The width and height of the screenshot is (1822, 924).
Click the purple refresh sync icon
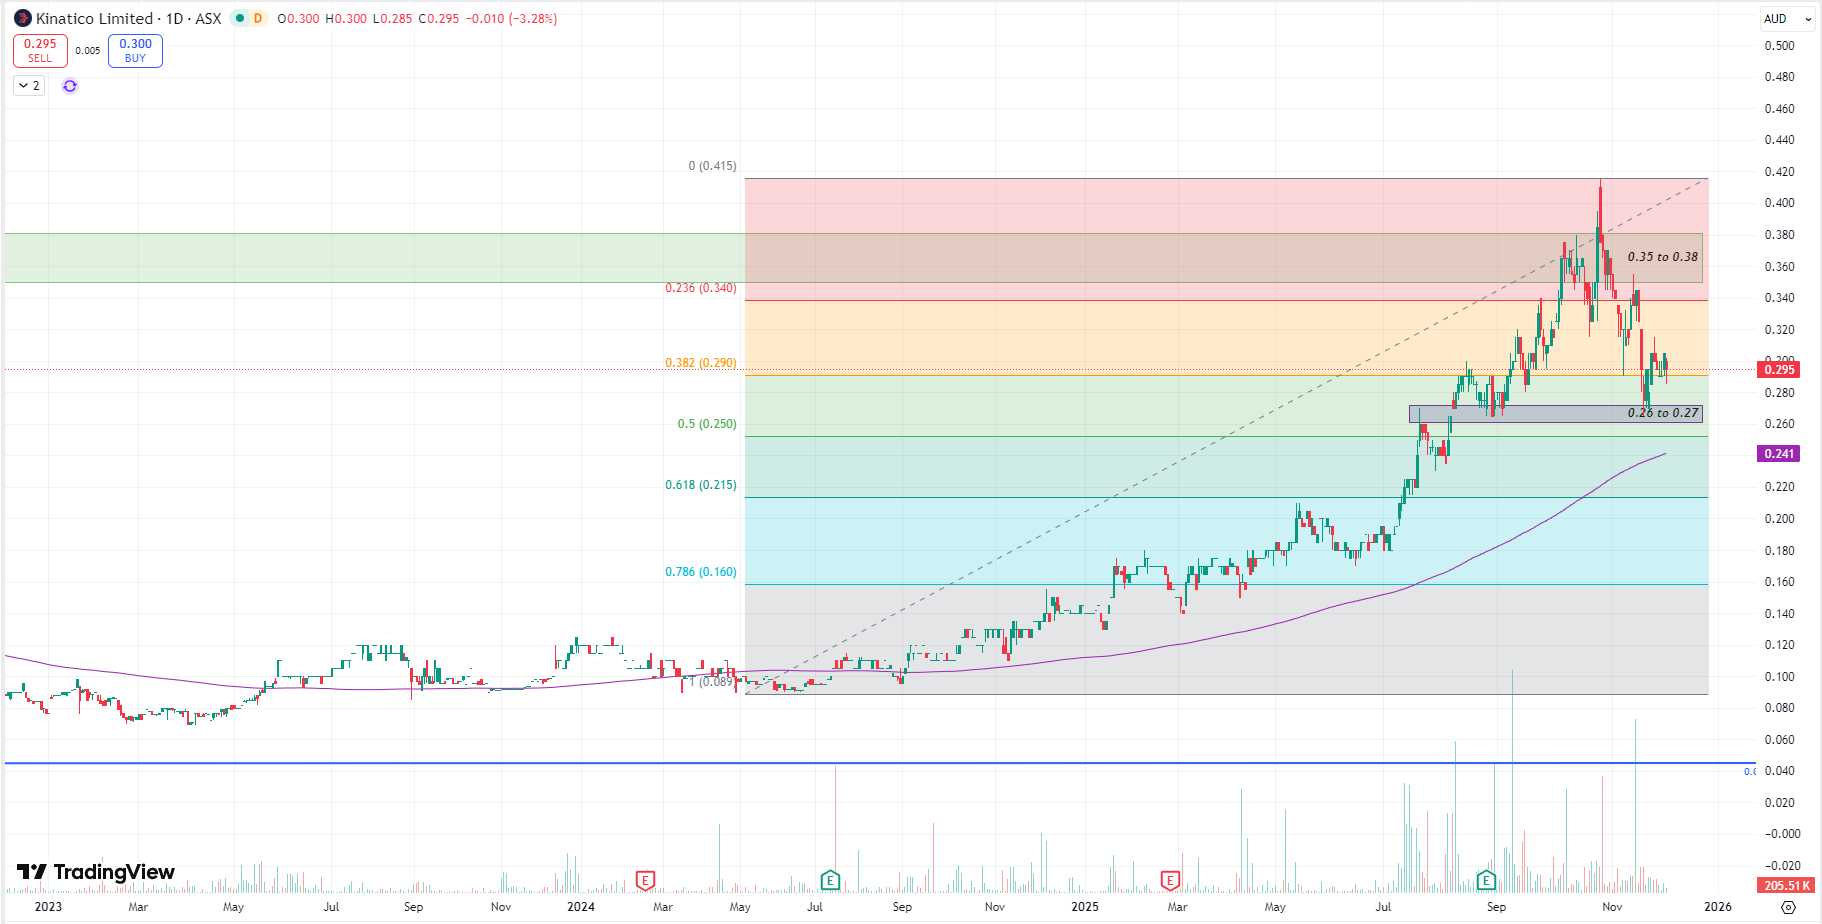pyautogui.click(x=70, y=86)
